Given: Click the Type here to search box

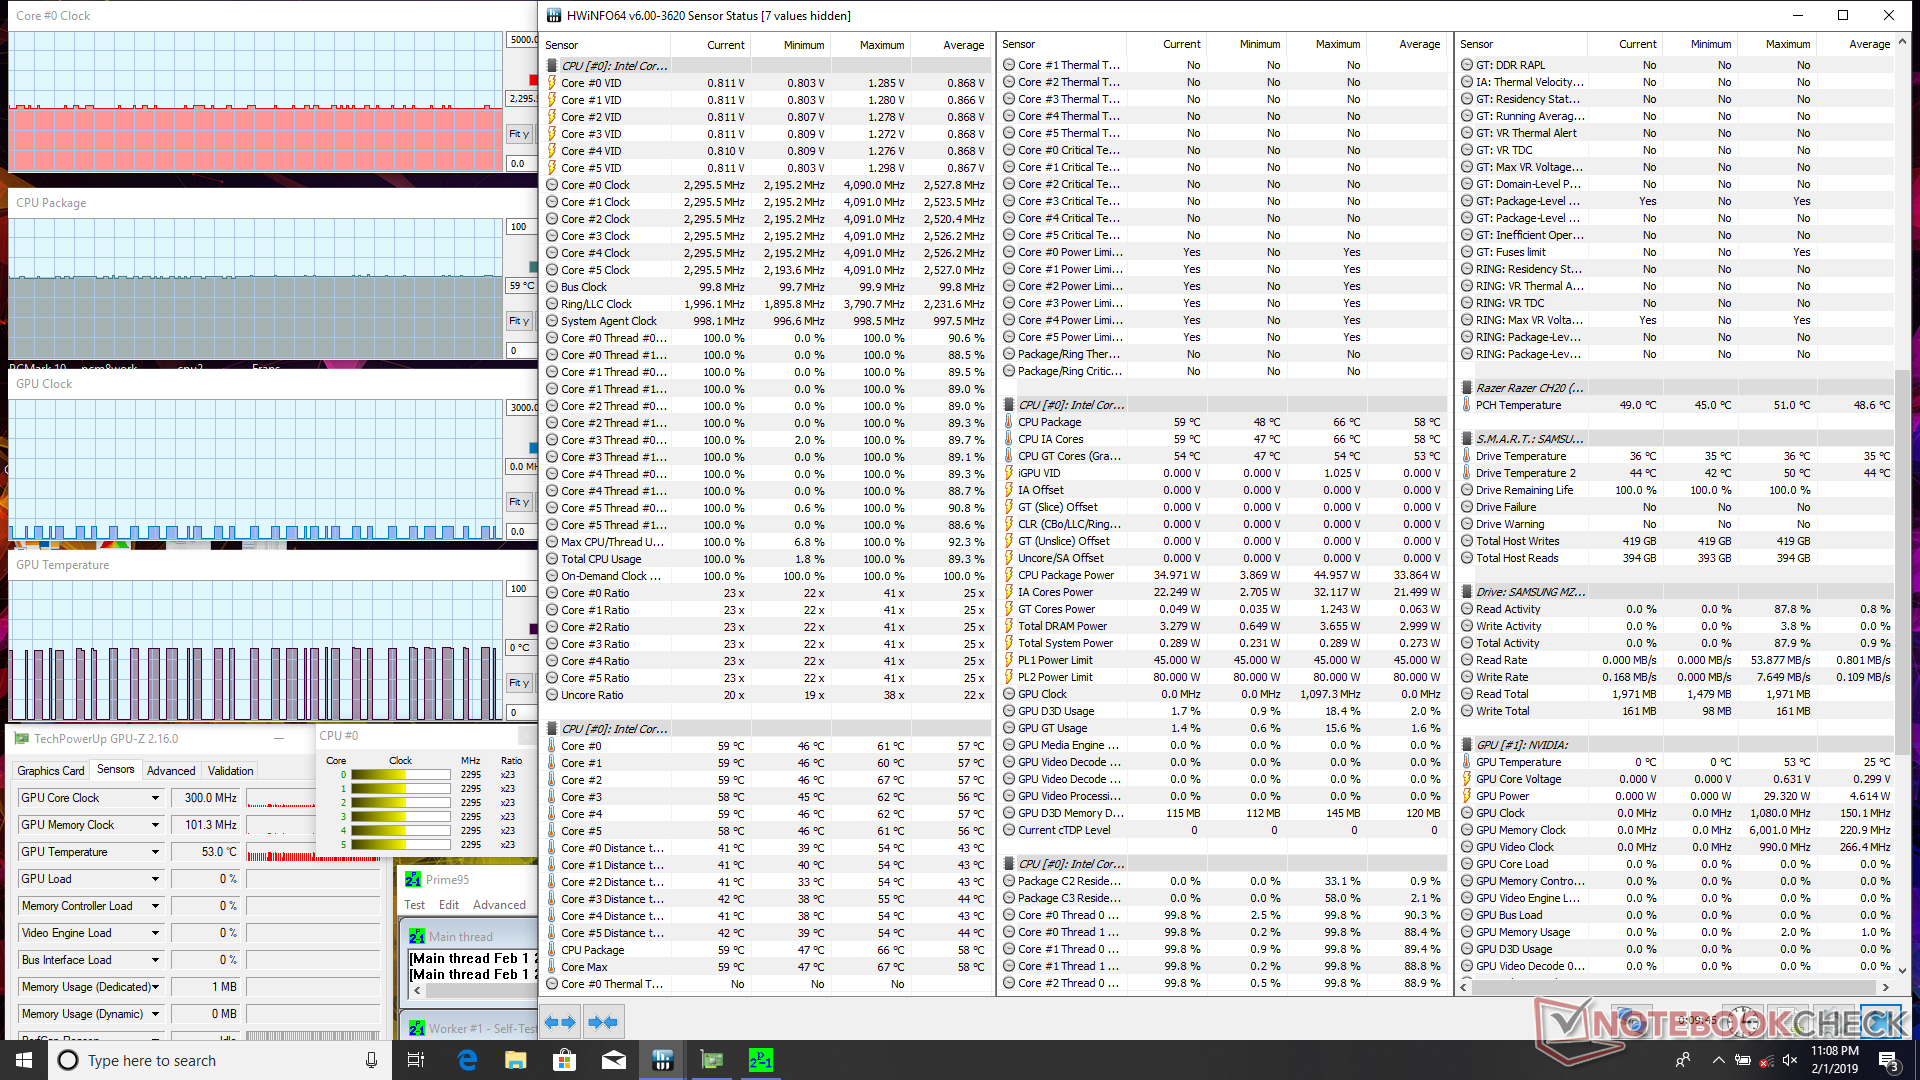Looking at the screenshot, I should 220,1060.
